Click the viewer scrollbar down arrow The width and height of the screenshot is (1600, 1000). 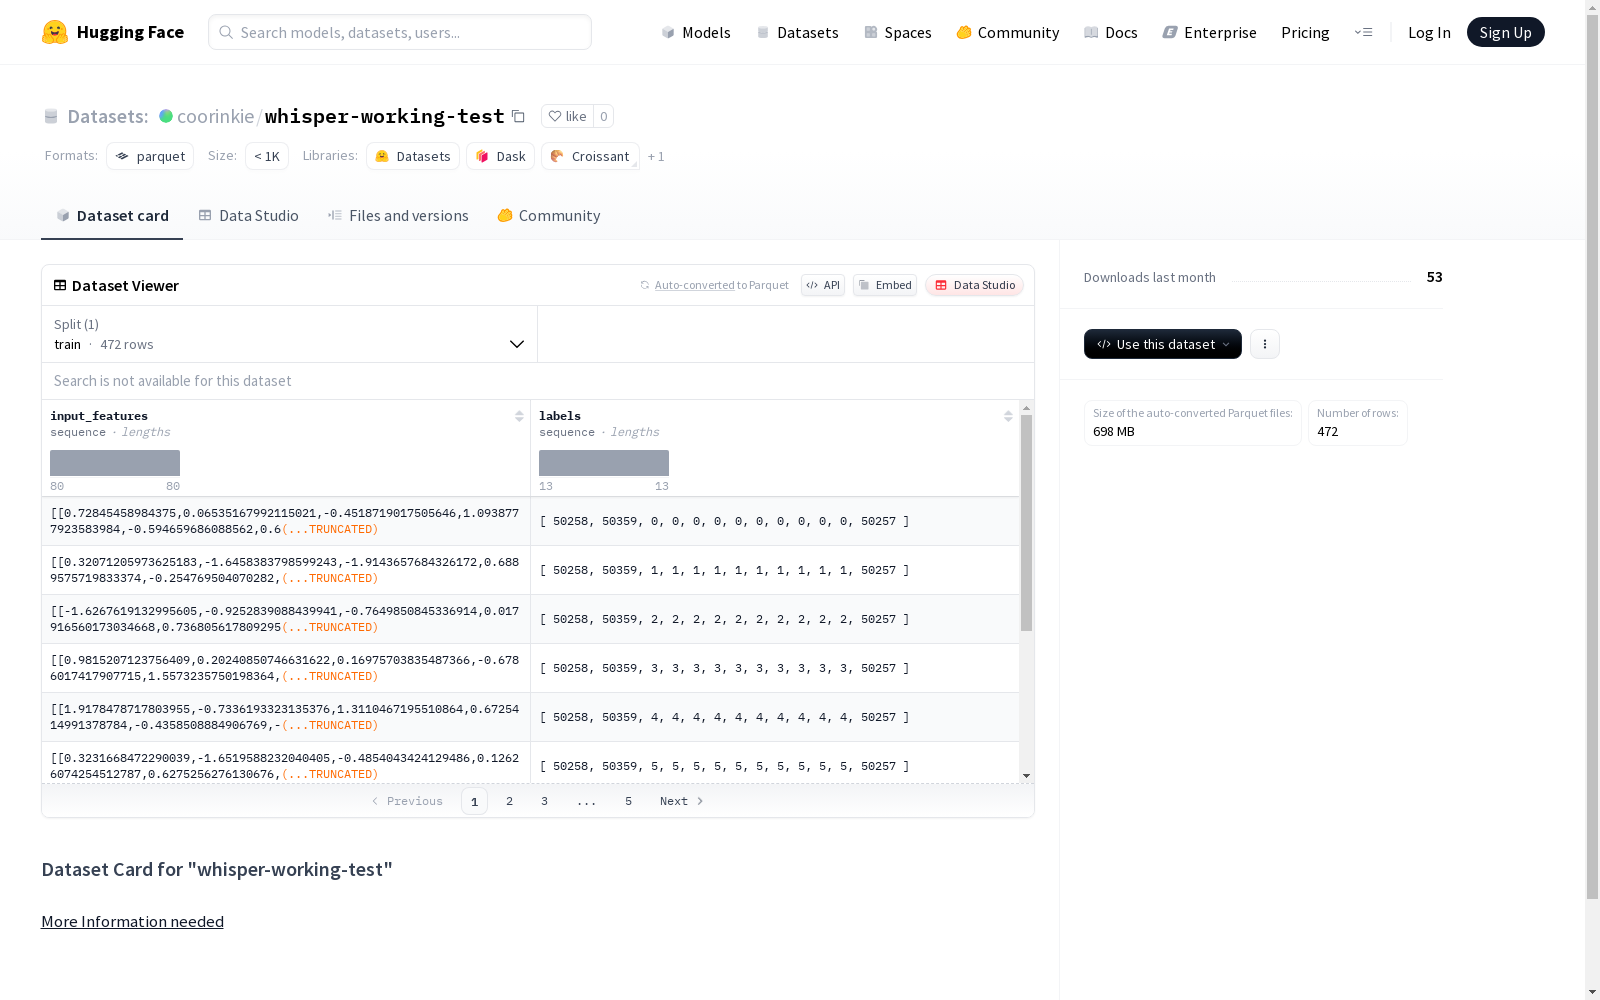tap(1026, 776)
